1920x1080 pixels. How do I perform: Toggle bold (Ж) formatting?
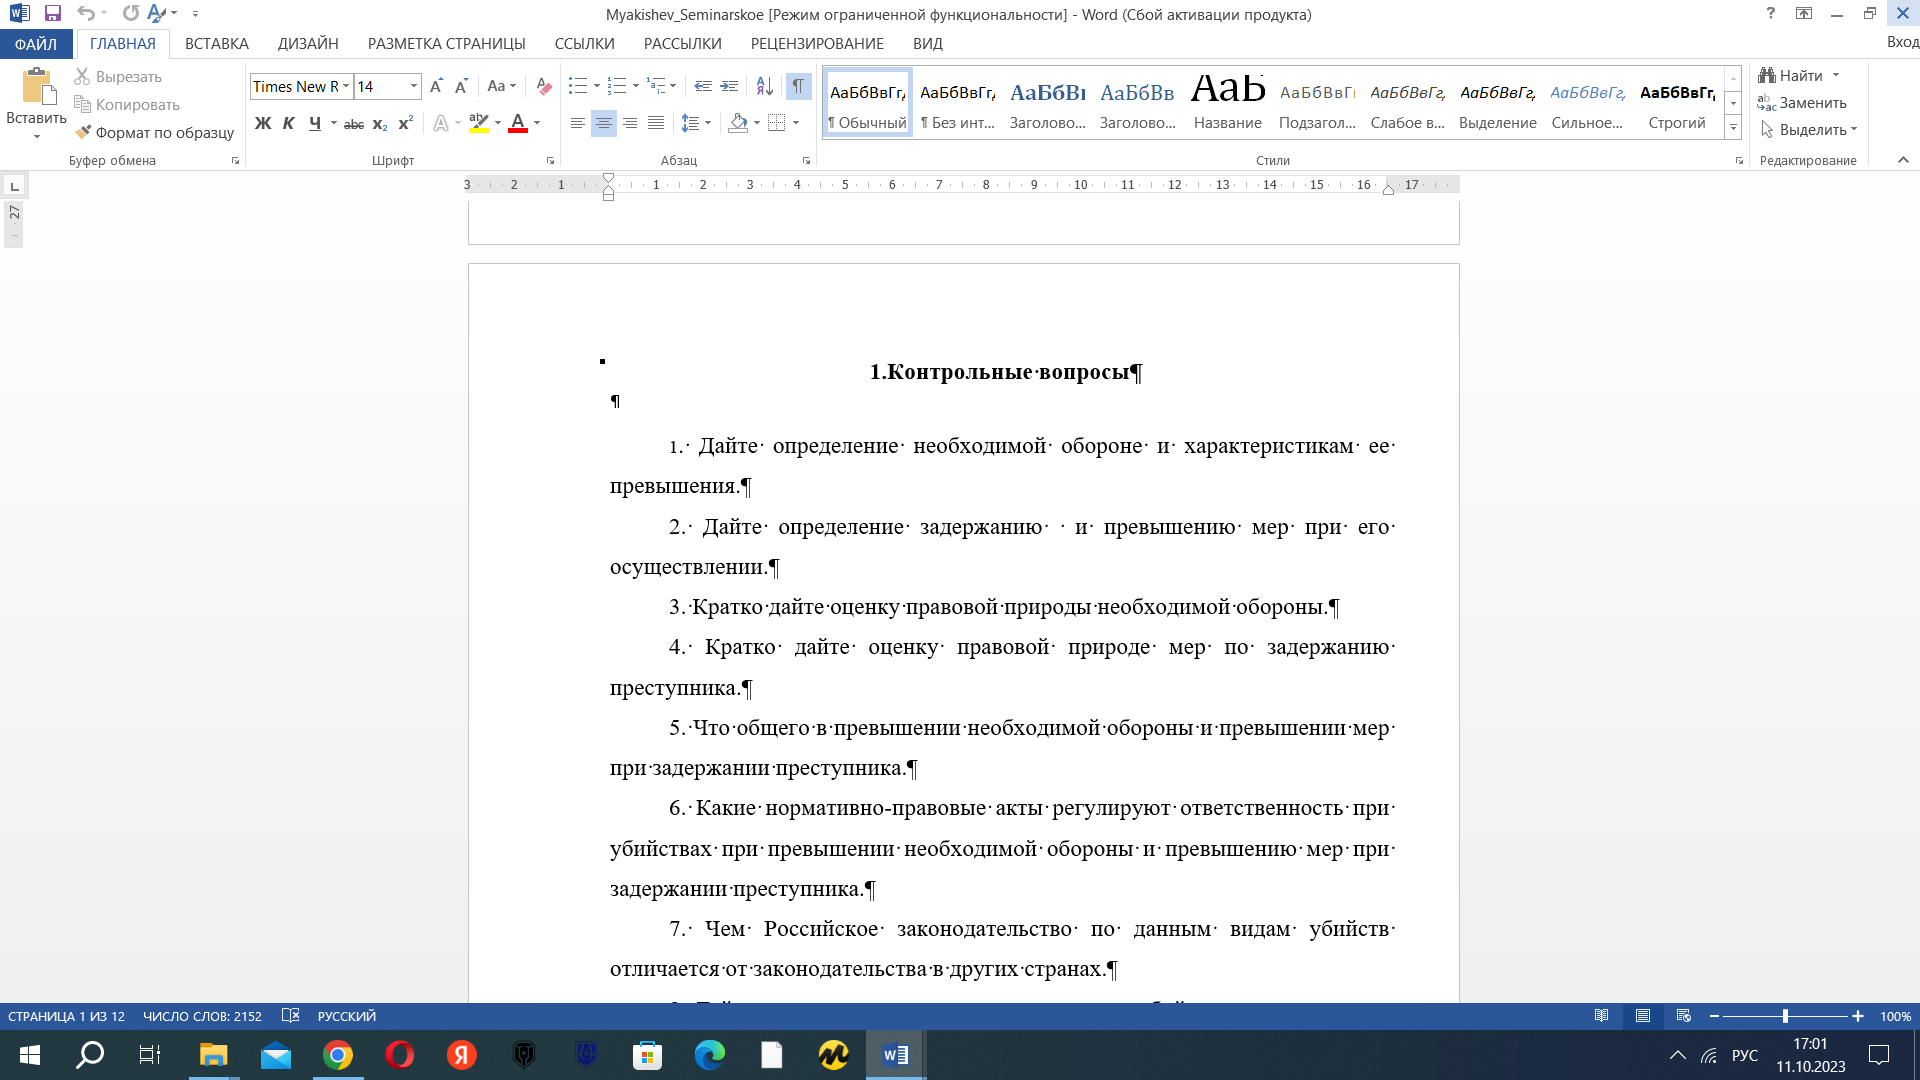[x=263, y=123]
